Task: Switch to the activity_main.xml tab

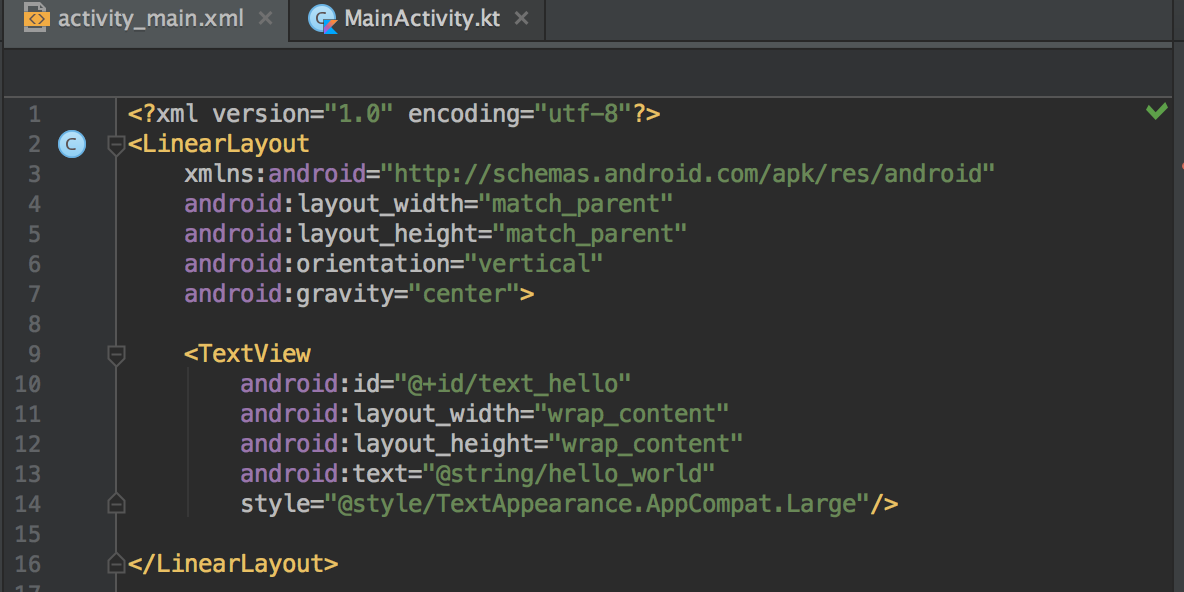Action: click(150, 17)
